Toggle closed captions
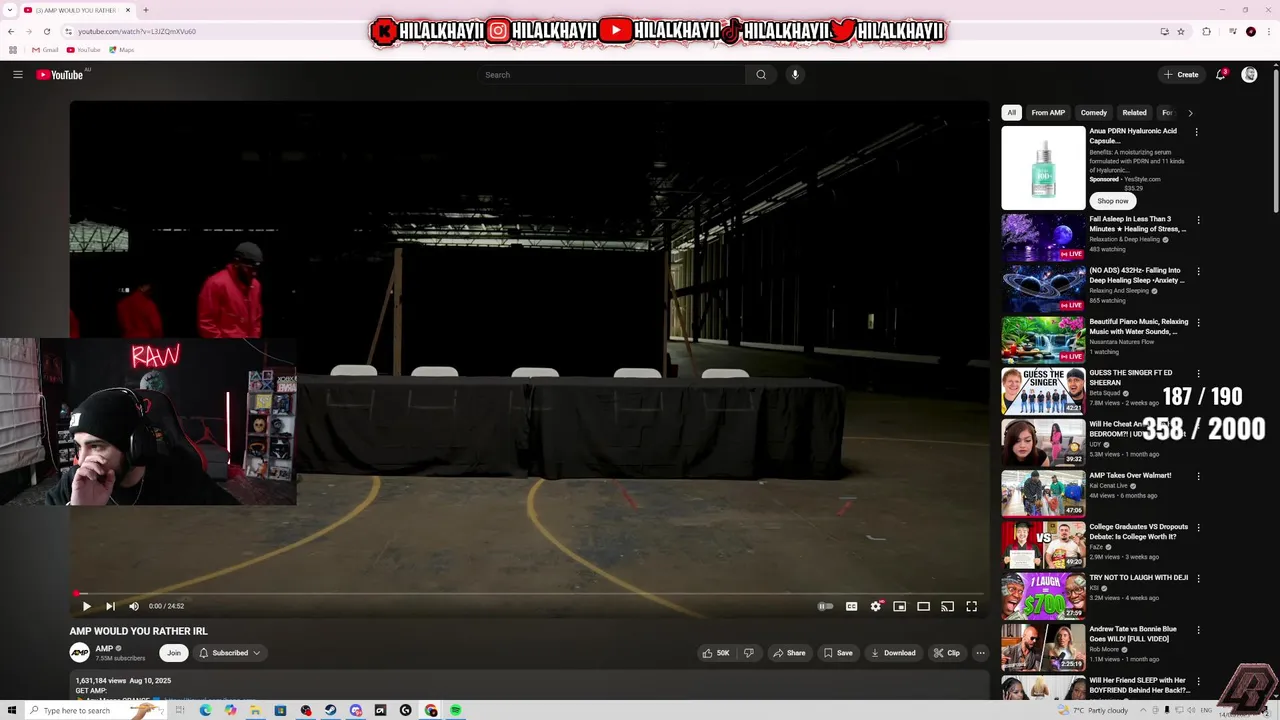The image size is (1280, 720). pos(851,606)
